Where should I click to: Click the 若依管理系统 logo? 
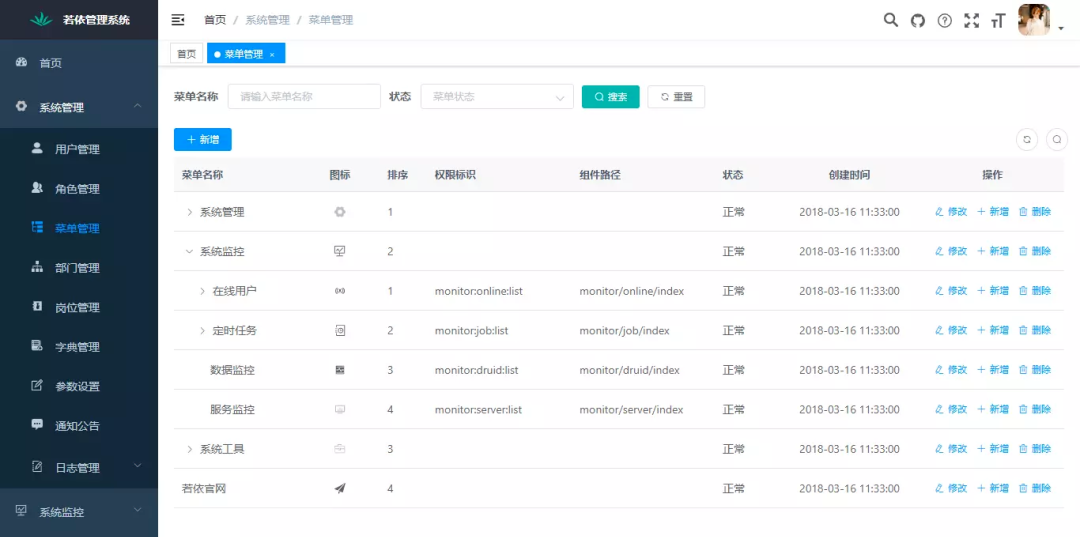(79, 20)
